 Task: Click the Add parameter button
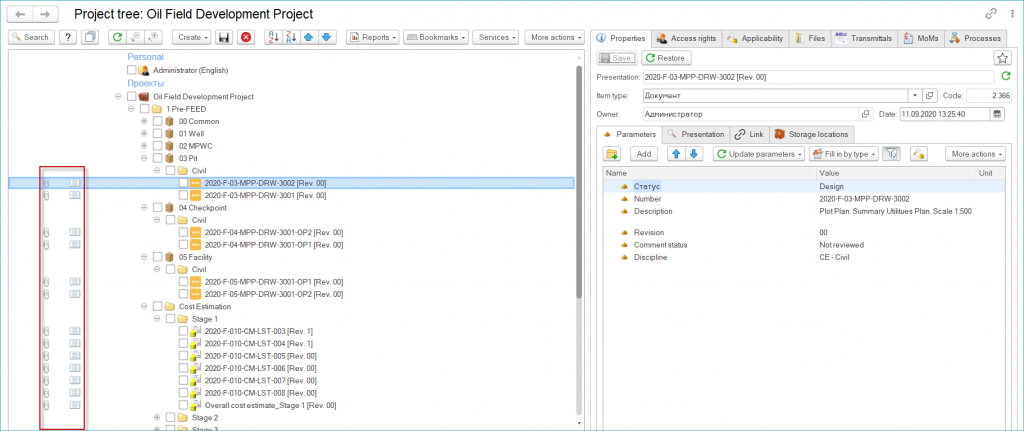point(641,154)
